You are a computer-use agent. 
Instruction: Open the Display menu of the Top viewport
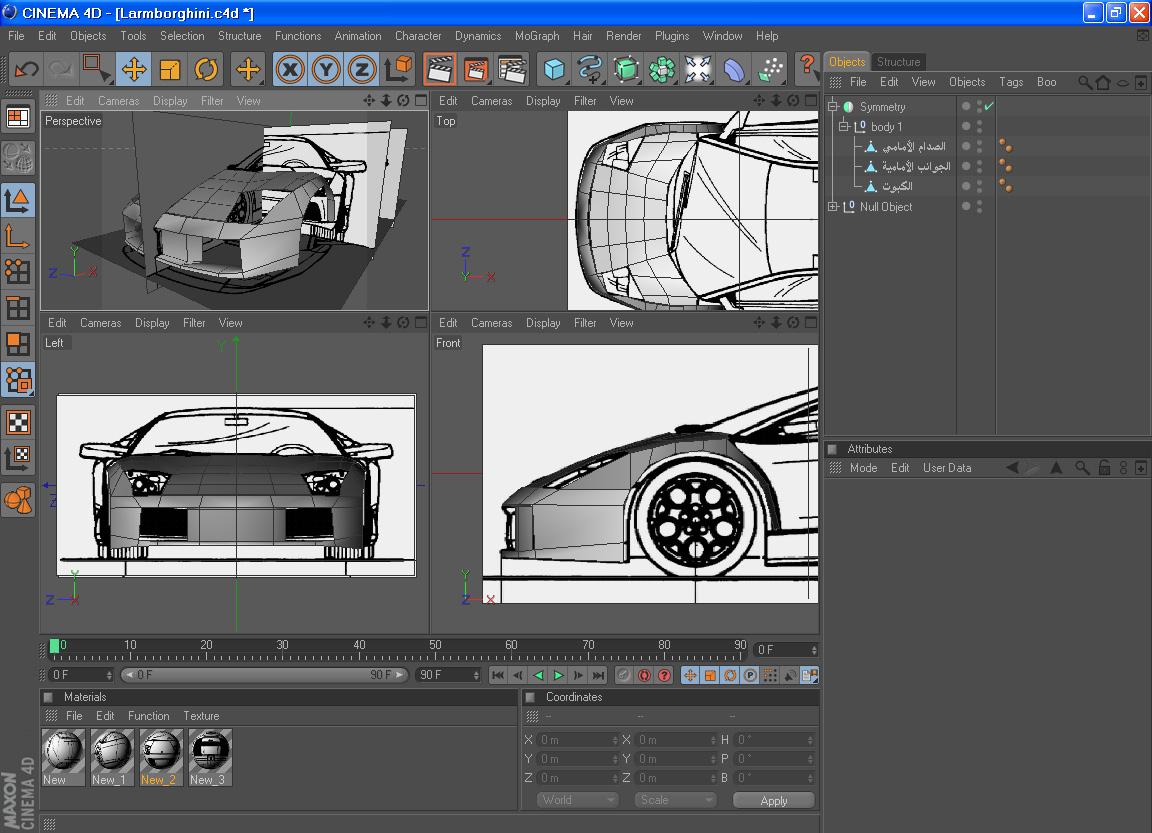coord(543,101)
